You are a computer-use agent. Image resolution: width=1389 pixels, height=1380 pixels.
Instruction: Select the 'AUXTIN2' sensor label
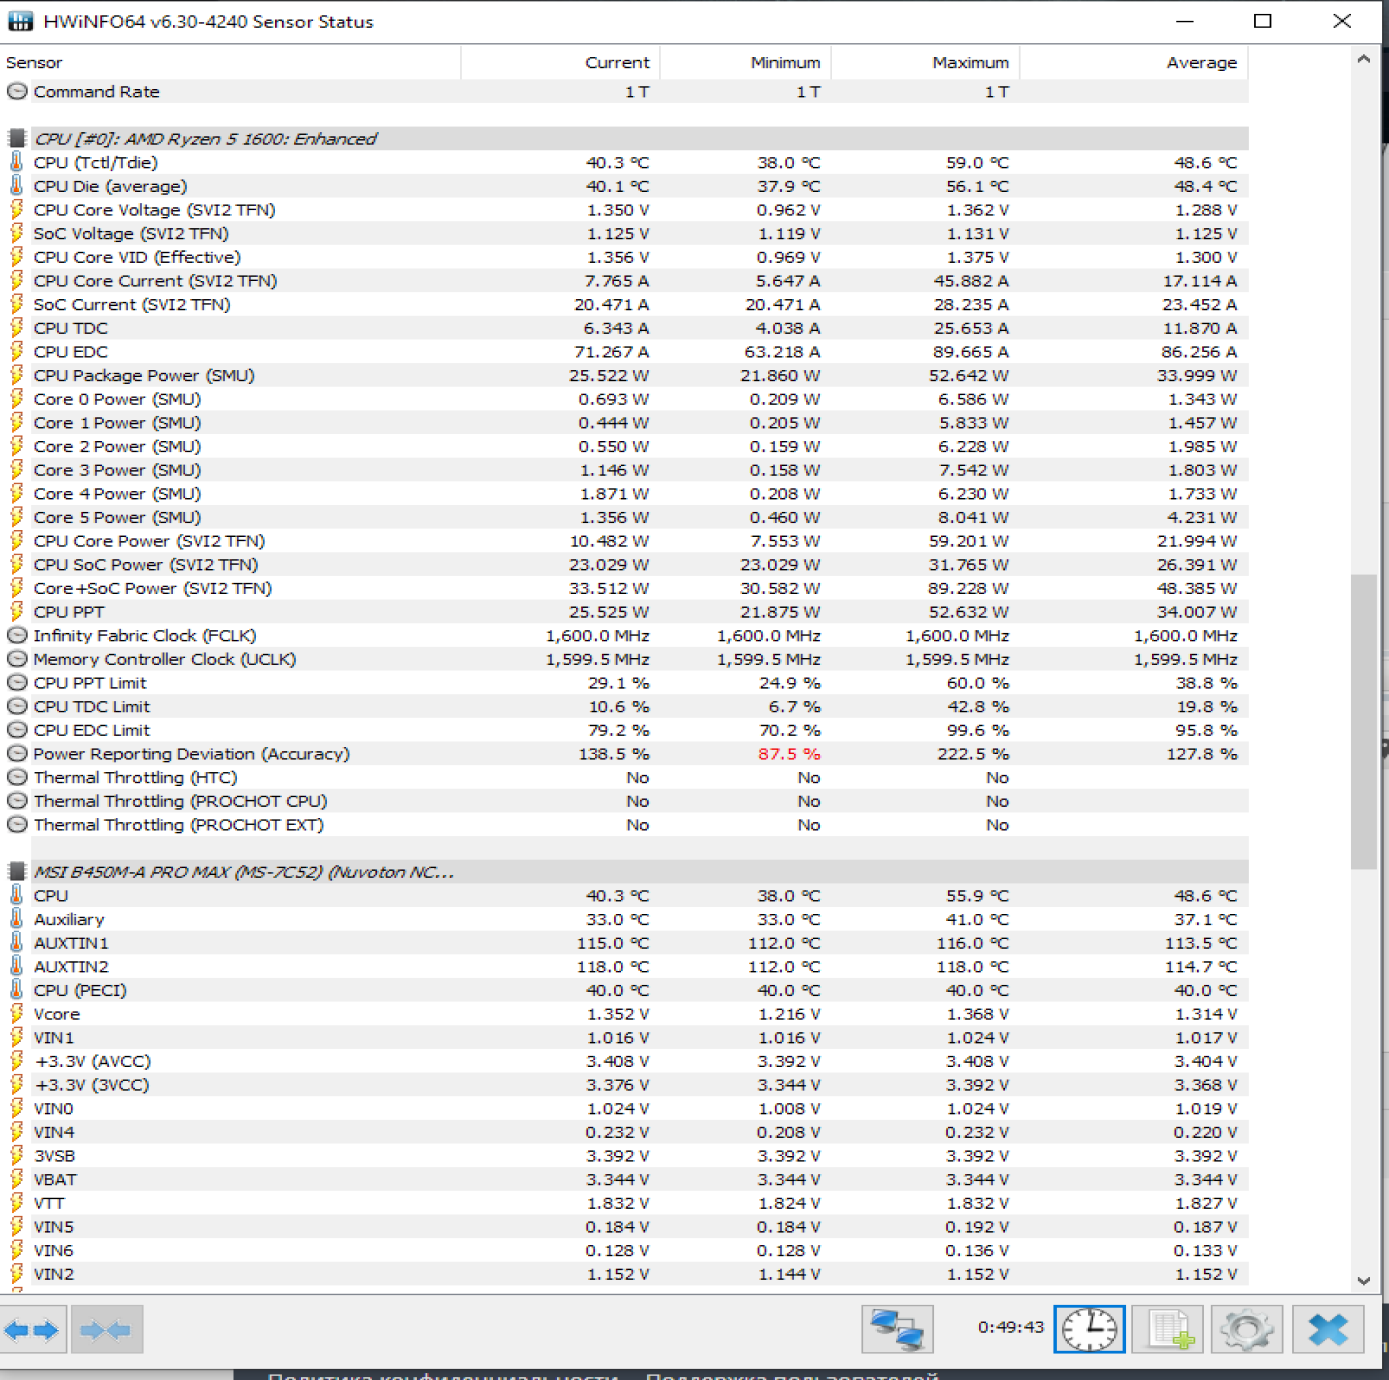[x=71, y=967]
